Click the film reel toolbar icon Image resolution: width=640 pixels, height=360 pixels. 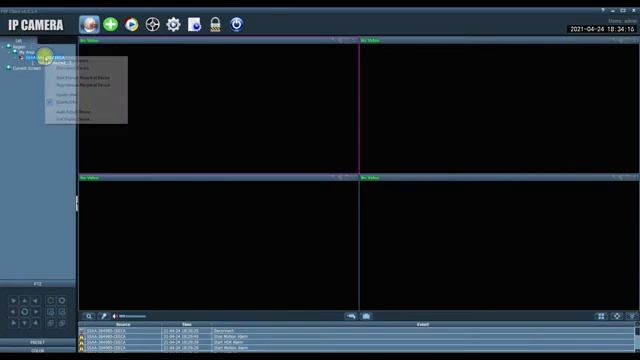pyautogui.click(x=153, y=24)
